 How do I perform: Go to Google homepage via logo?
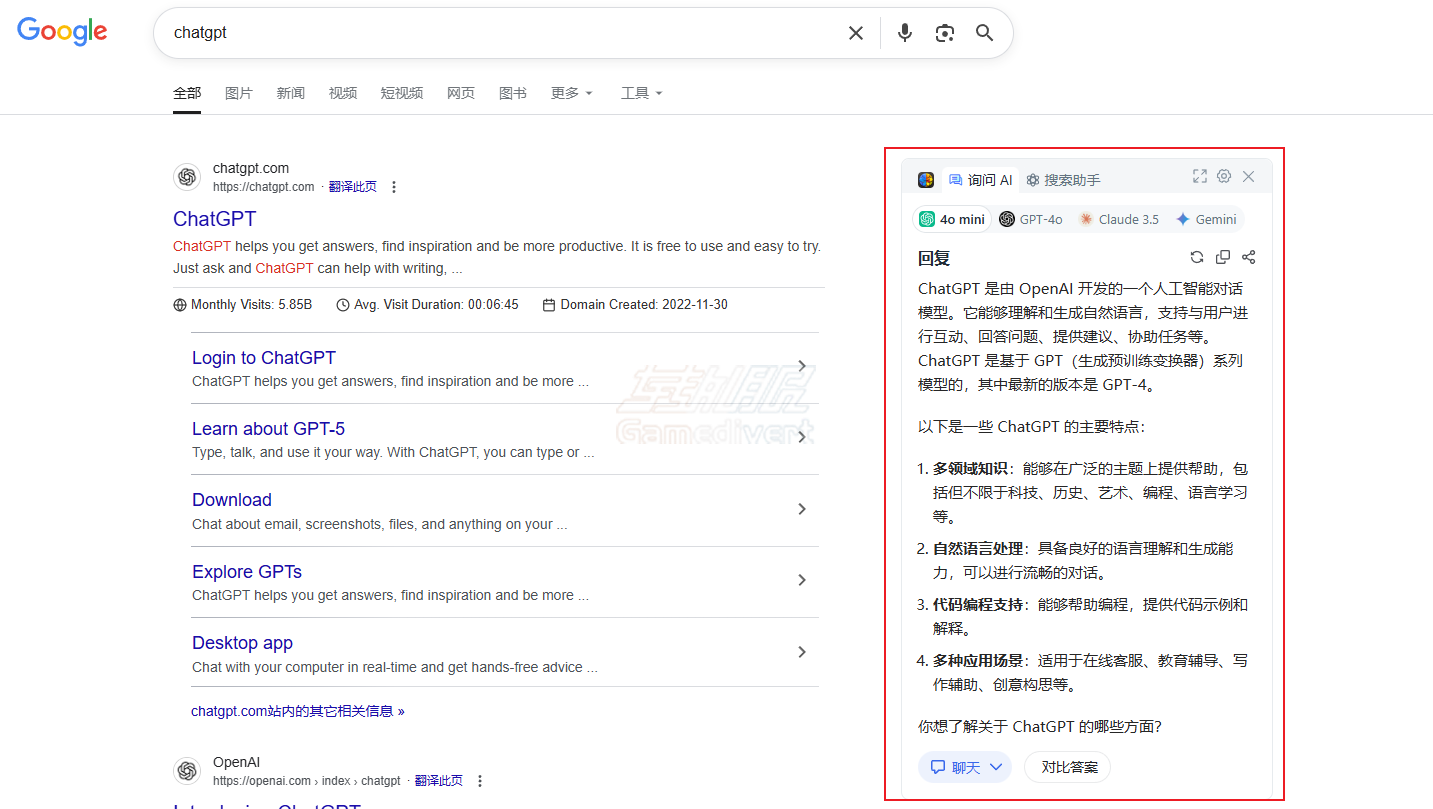62,31
